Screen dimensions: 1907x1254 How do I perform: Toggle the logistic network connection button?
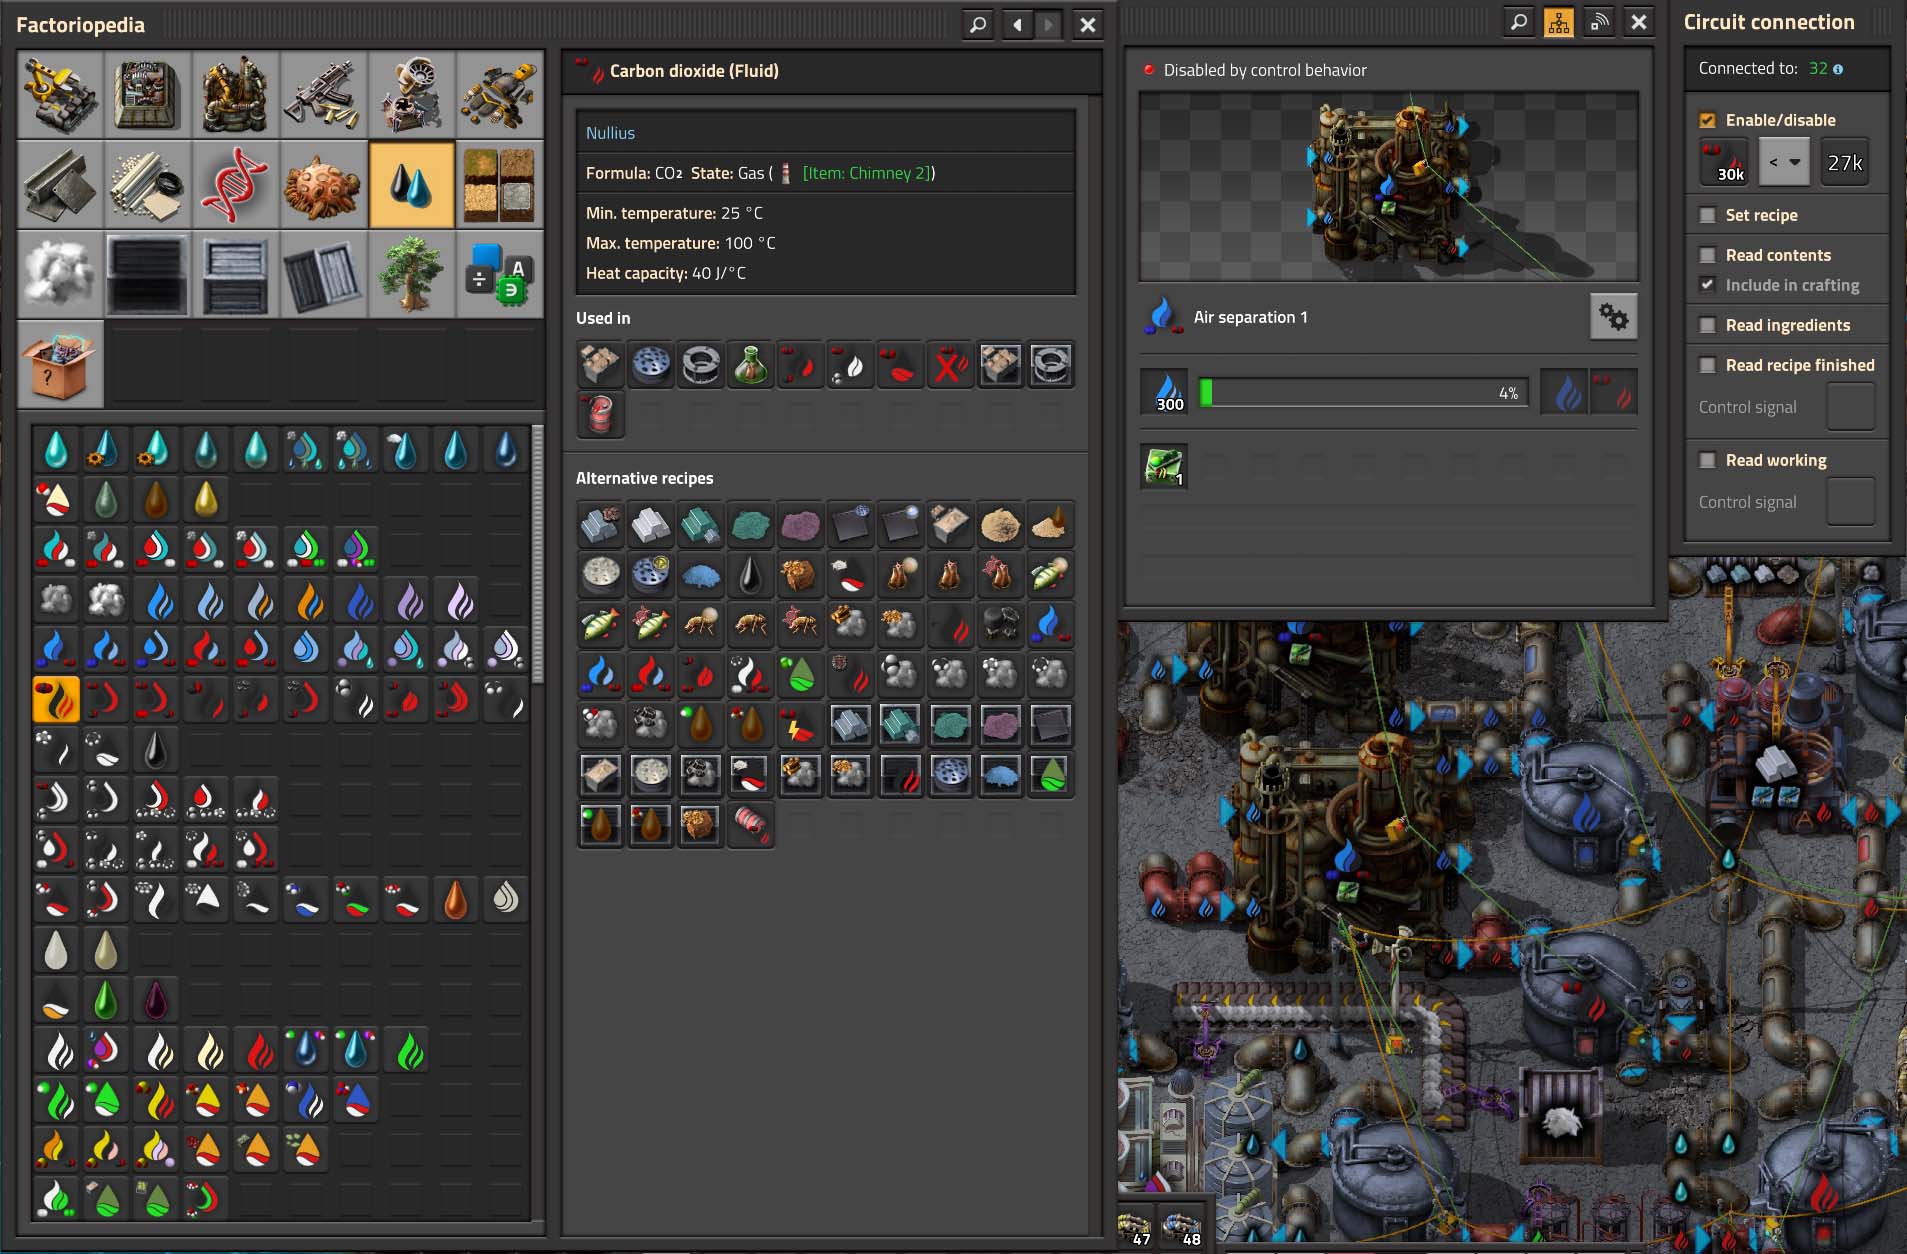coord(1599,22)
